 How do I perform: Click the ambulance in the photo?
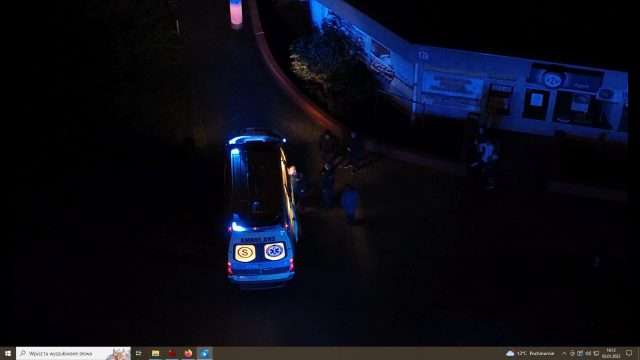pyautogui.click(x=261, y=209)
